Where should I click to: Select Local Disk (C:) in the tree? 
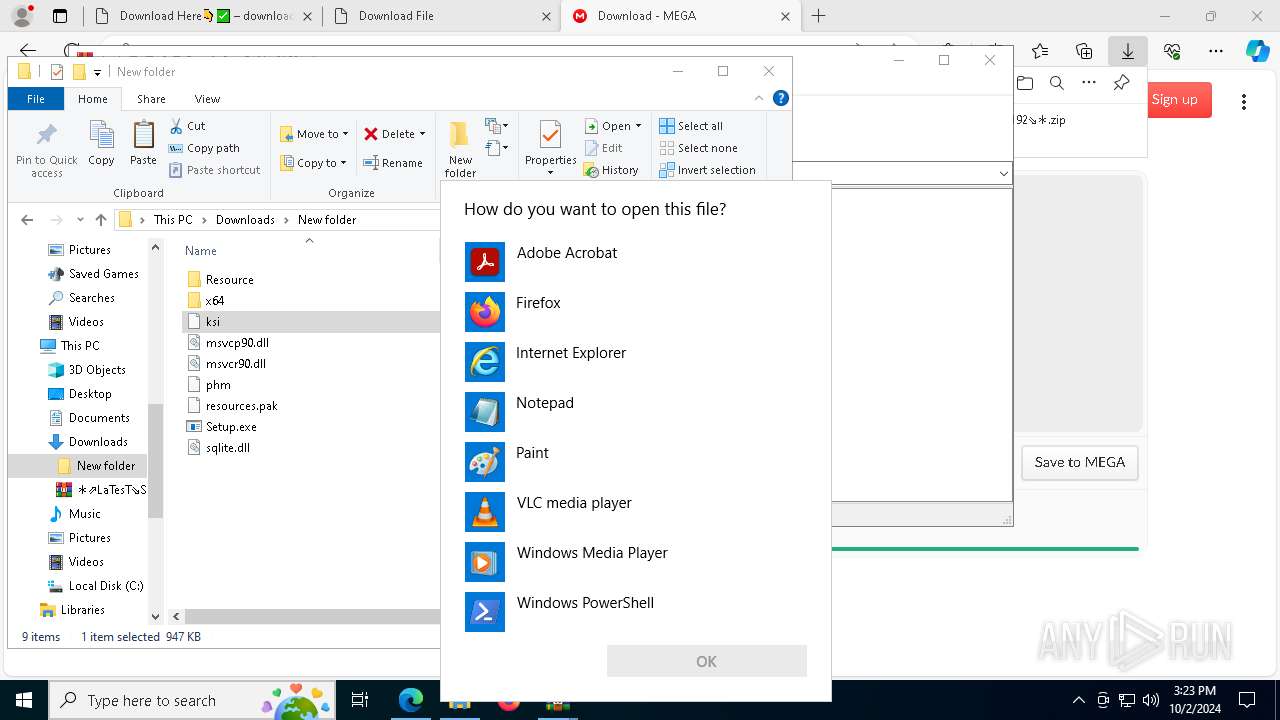pyautogui.click(x=106, y=586)
